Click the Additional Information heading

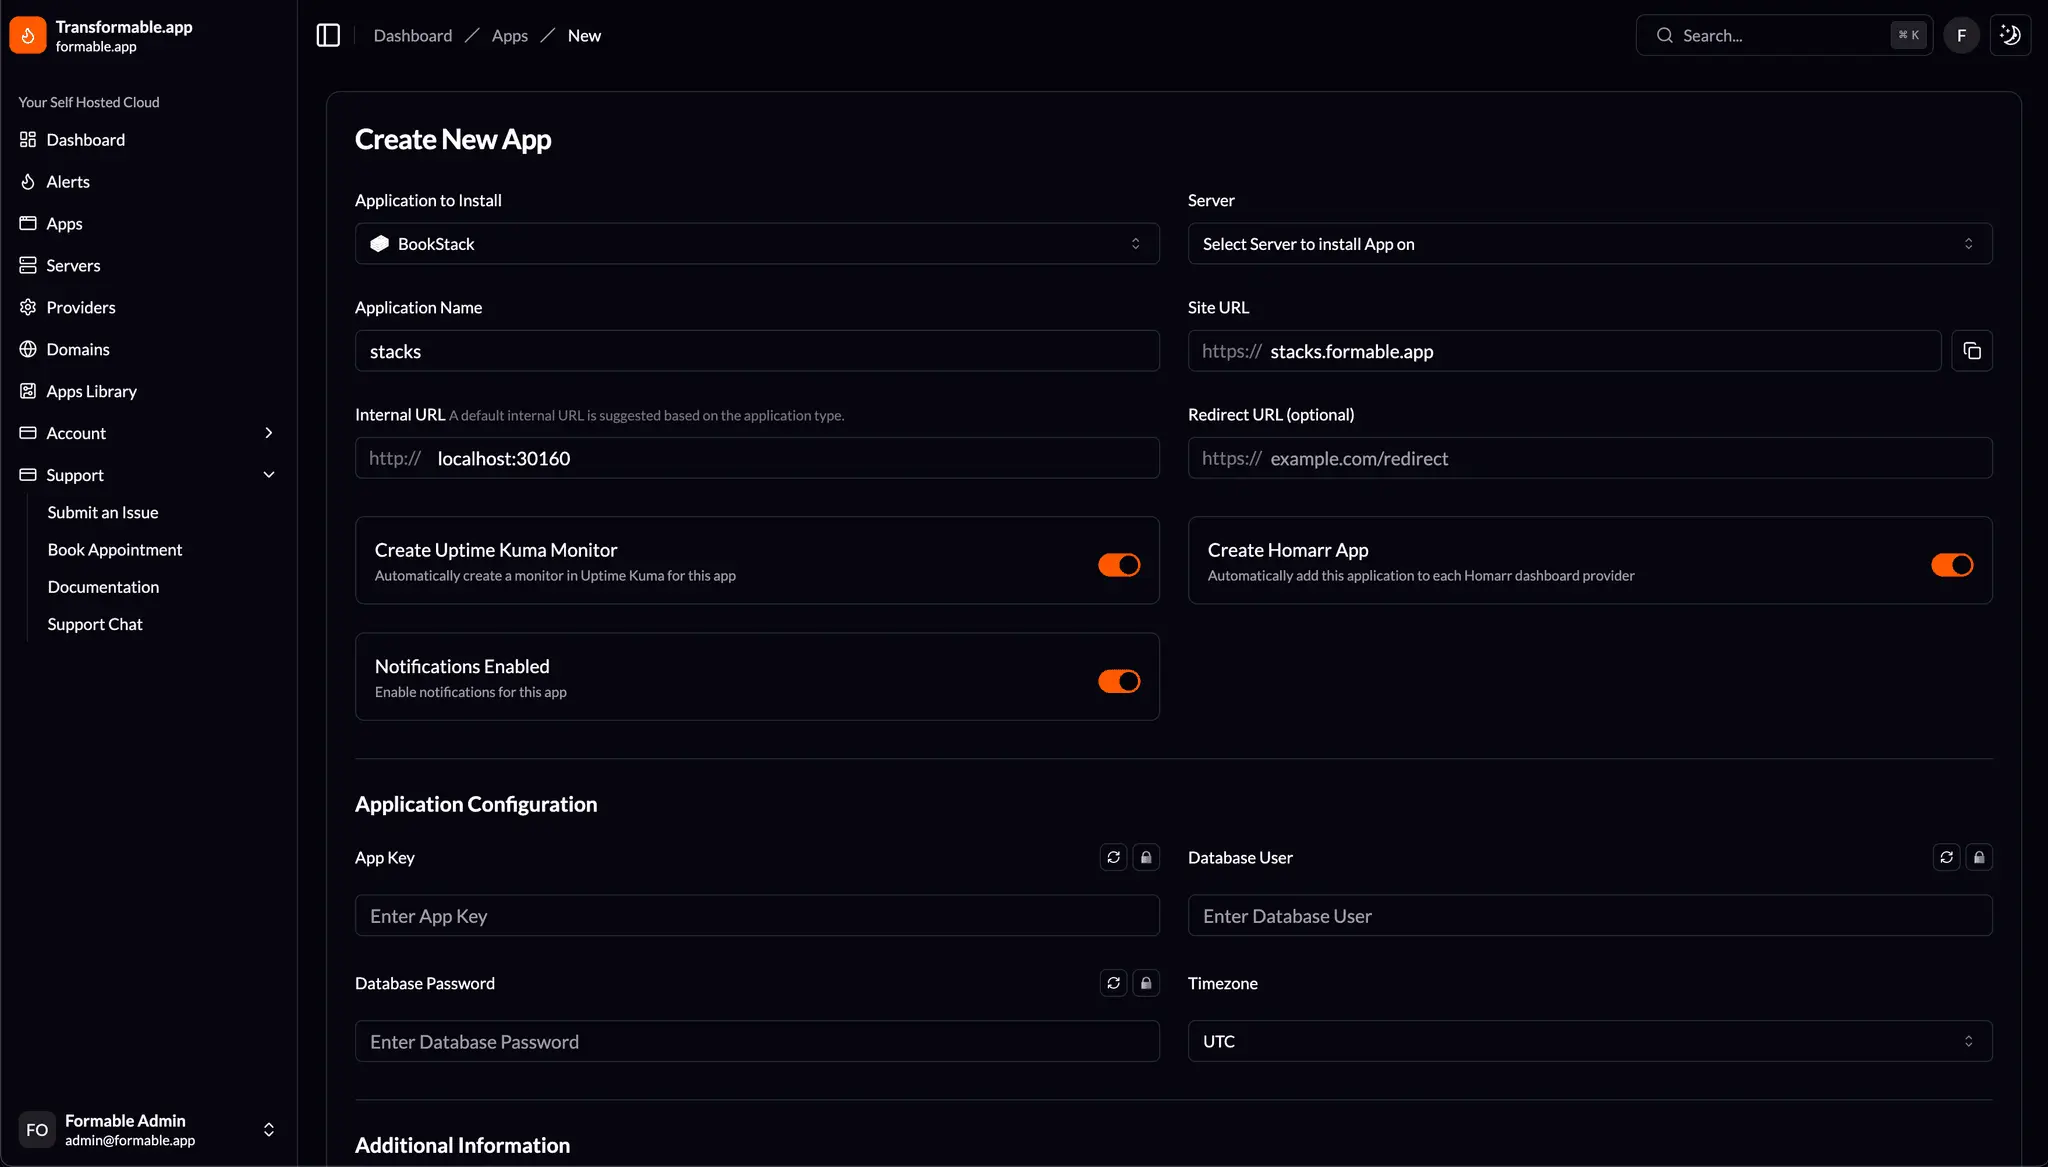coord(462,1145)
